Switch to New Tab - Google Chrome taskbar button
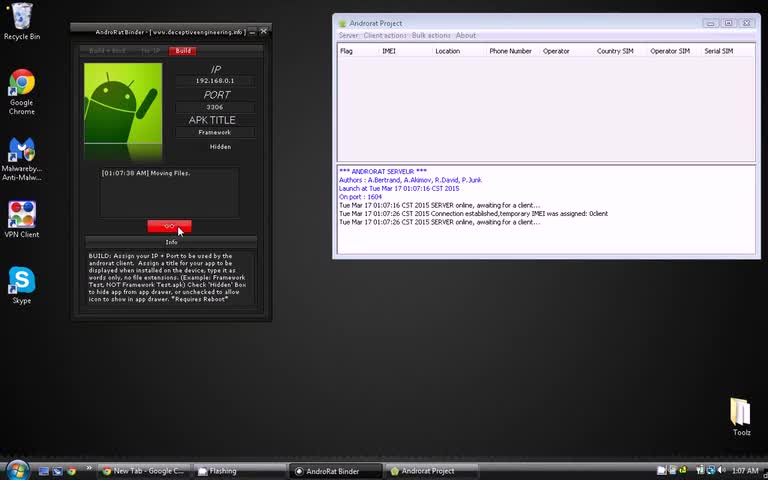Image resolution: width=768 pixels, height=480 pixels. tap(144, 471)
